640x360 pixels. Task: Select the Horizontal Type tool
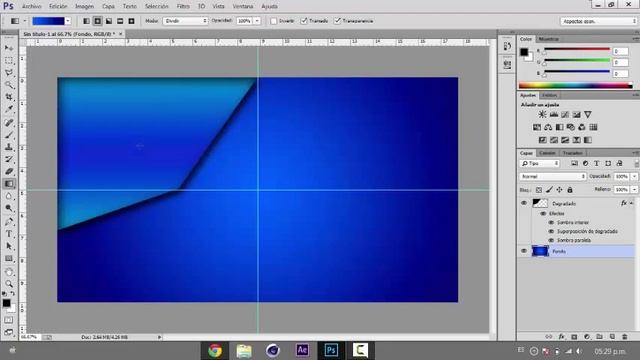(9, 234)
